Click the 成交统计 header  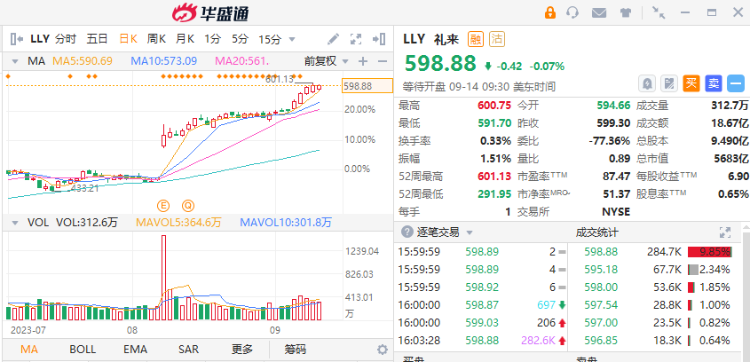click(x=597, y=232)
